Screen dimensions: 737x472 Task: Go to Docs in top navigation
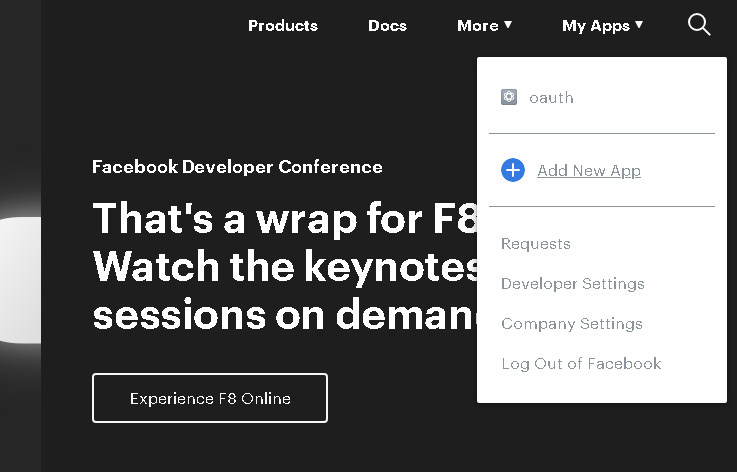(x=387, y=26)
